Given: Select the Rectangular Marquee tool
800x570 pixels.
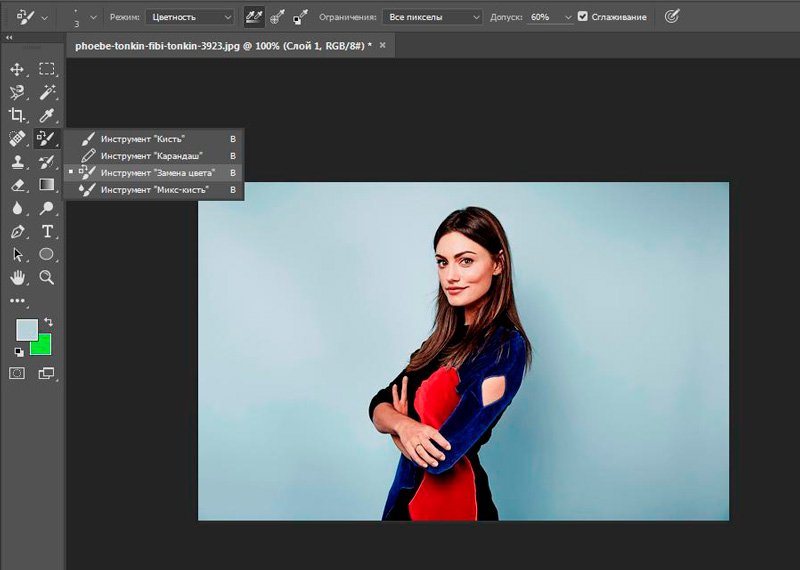Looking at the screenshot, I should pos(46,69).
